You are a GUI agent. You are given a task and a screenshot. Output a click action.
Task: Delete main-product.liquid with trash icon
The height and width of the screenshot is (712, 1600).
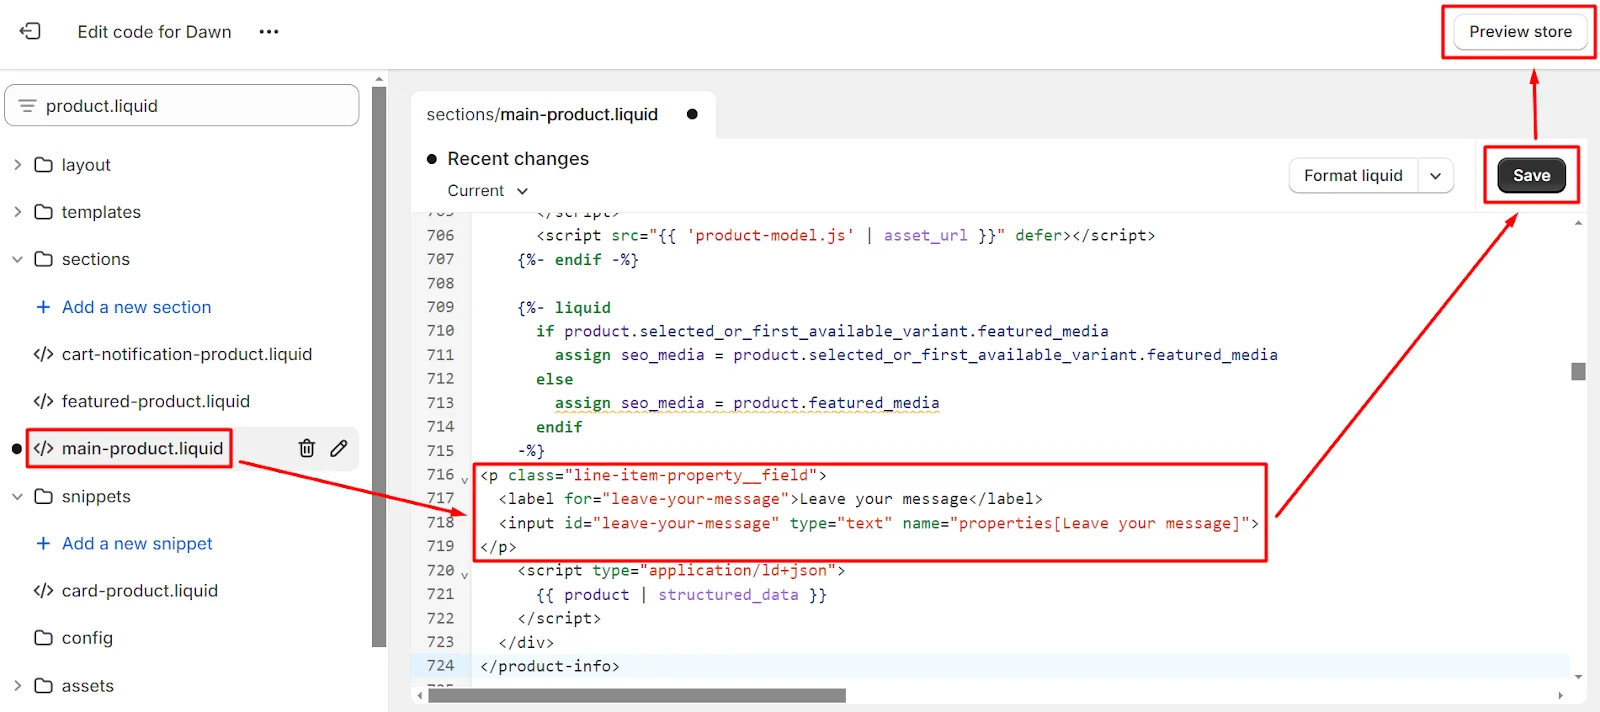(x=307, y=448)
